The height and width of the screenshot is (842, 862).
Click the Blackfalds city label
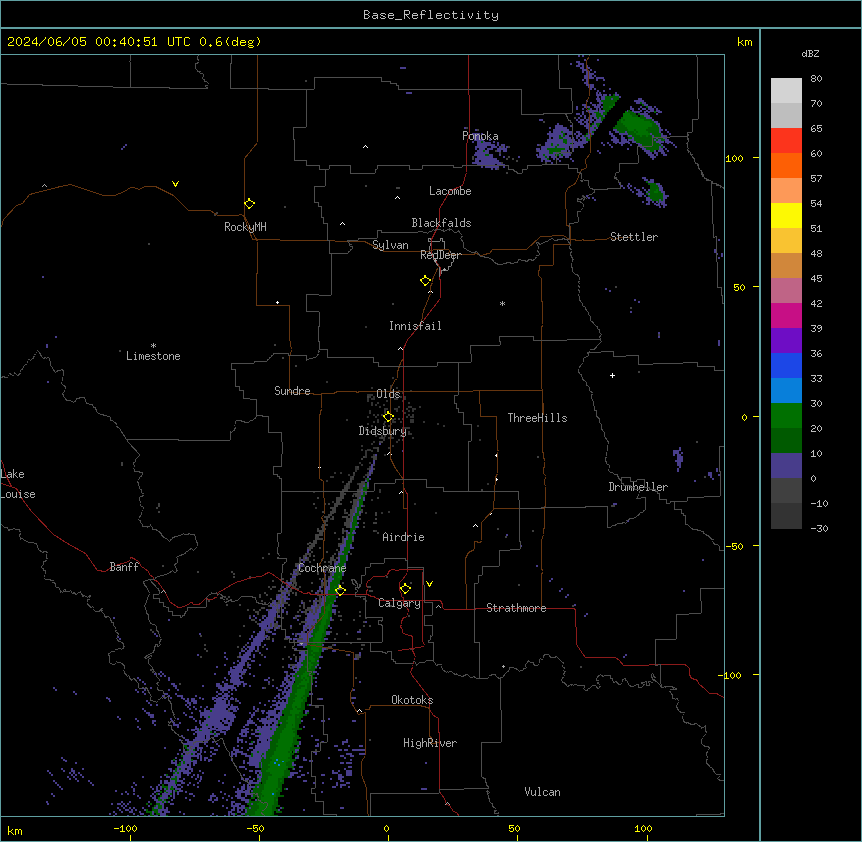pos(441,223)
